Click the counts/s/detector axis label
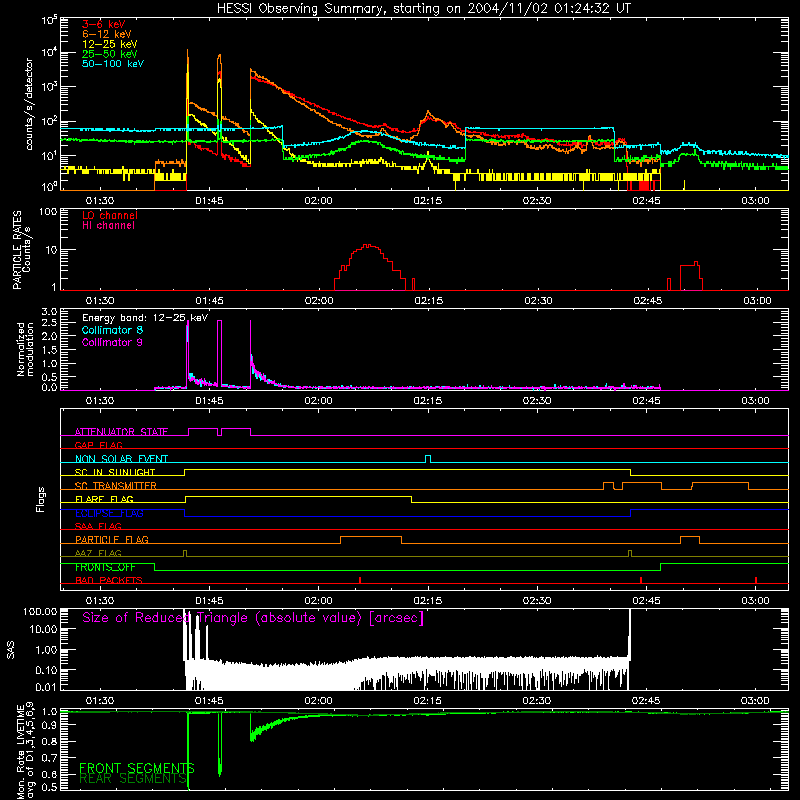Screen dimensions: 800x800 29,104
